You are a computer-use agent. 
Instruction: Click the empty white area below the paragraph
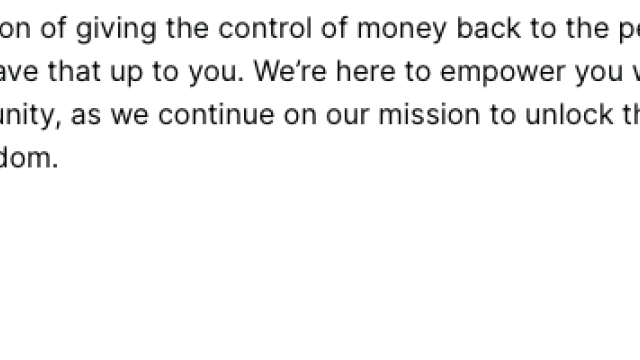[320, 265]
